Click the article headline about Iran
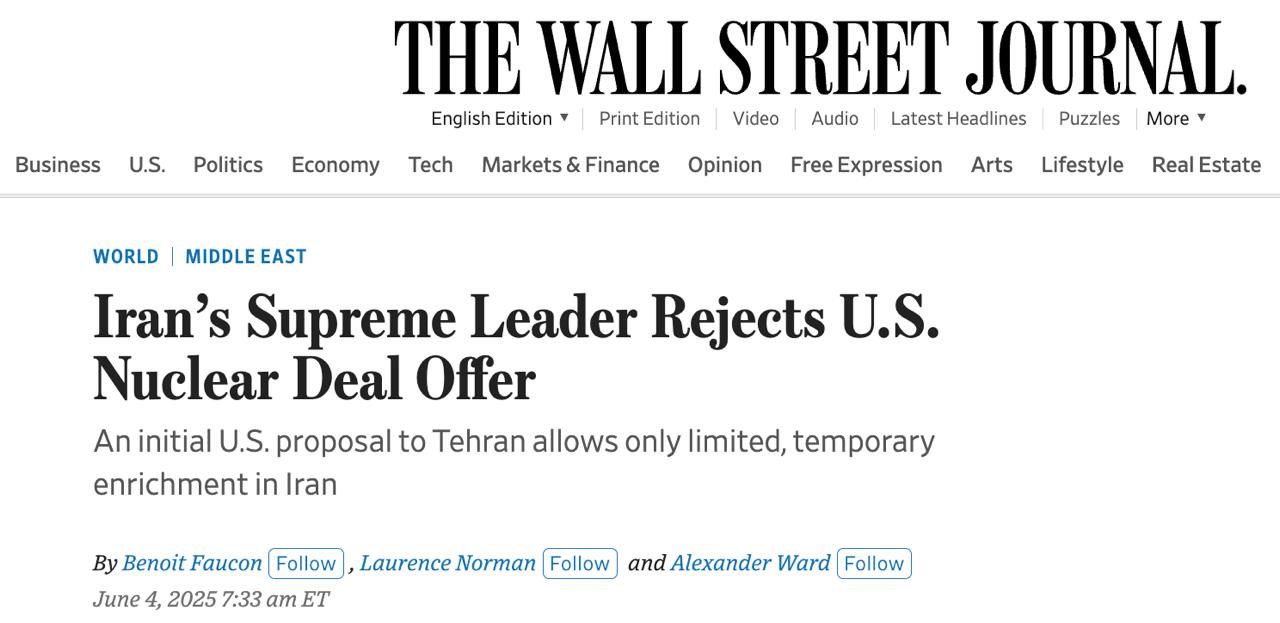The height and width of the screenshot is (623, 1280). point(516,348)
